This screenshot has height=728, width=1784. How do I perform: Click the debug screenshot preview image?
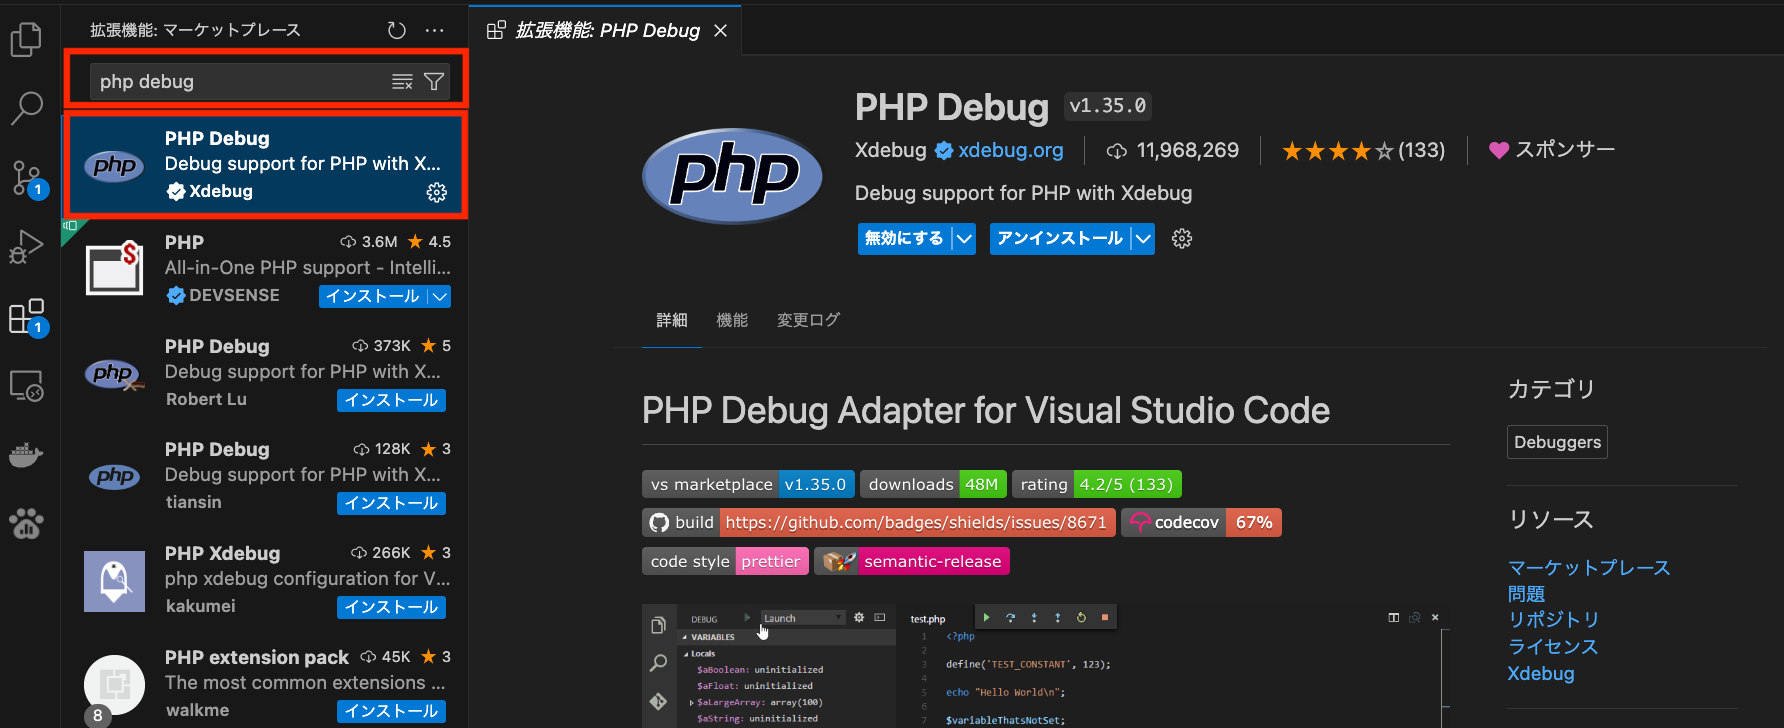(x=1045, y=666)
